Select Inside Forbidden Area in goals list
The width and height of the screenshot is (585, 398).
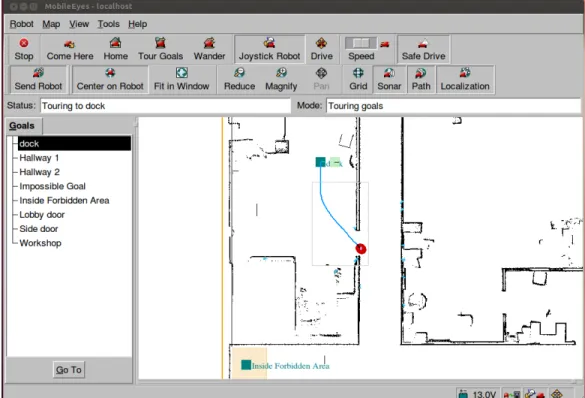point(64,200)
